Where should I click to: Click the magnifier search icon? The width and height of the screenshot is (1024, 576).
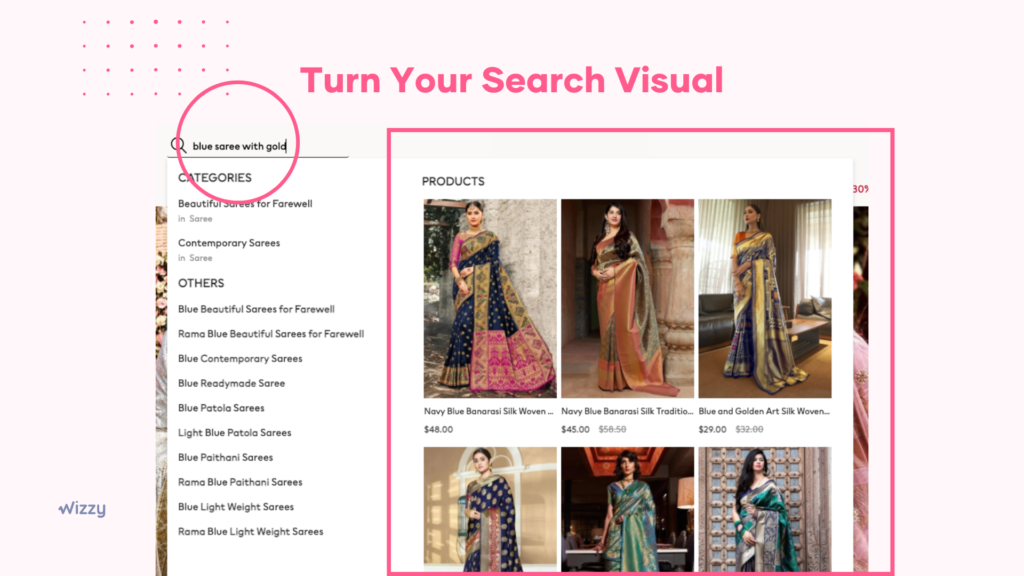[x=178, y=145]
